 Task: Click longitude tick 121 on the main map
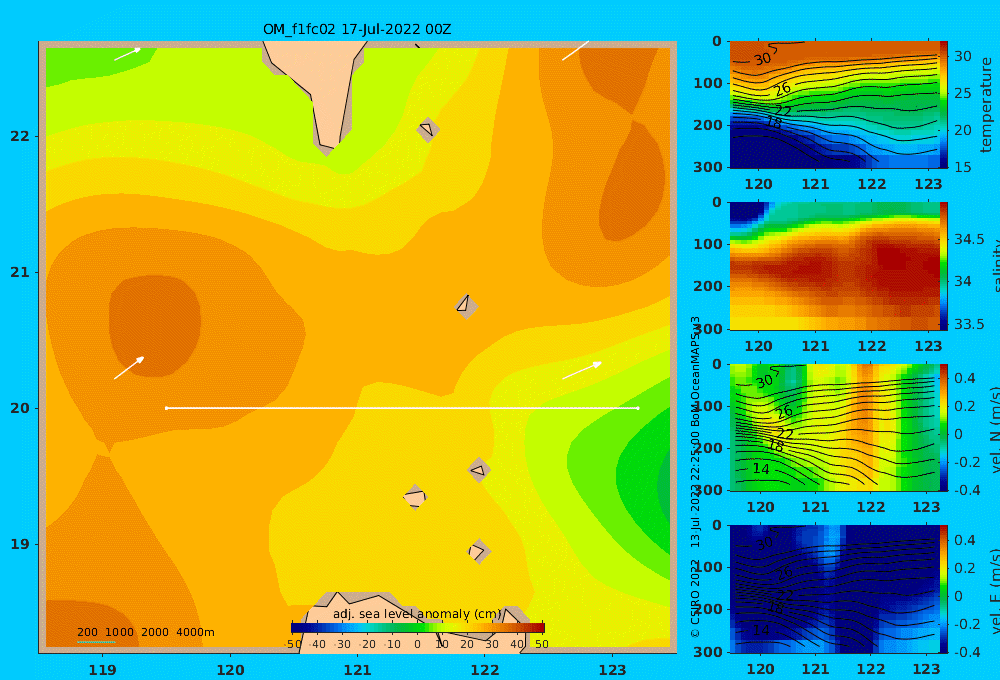(x=358, y=670)
